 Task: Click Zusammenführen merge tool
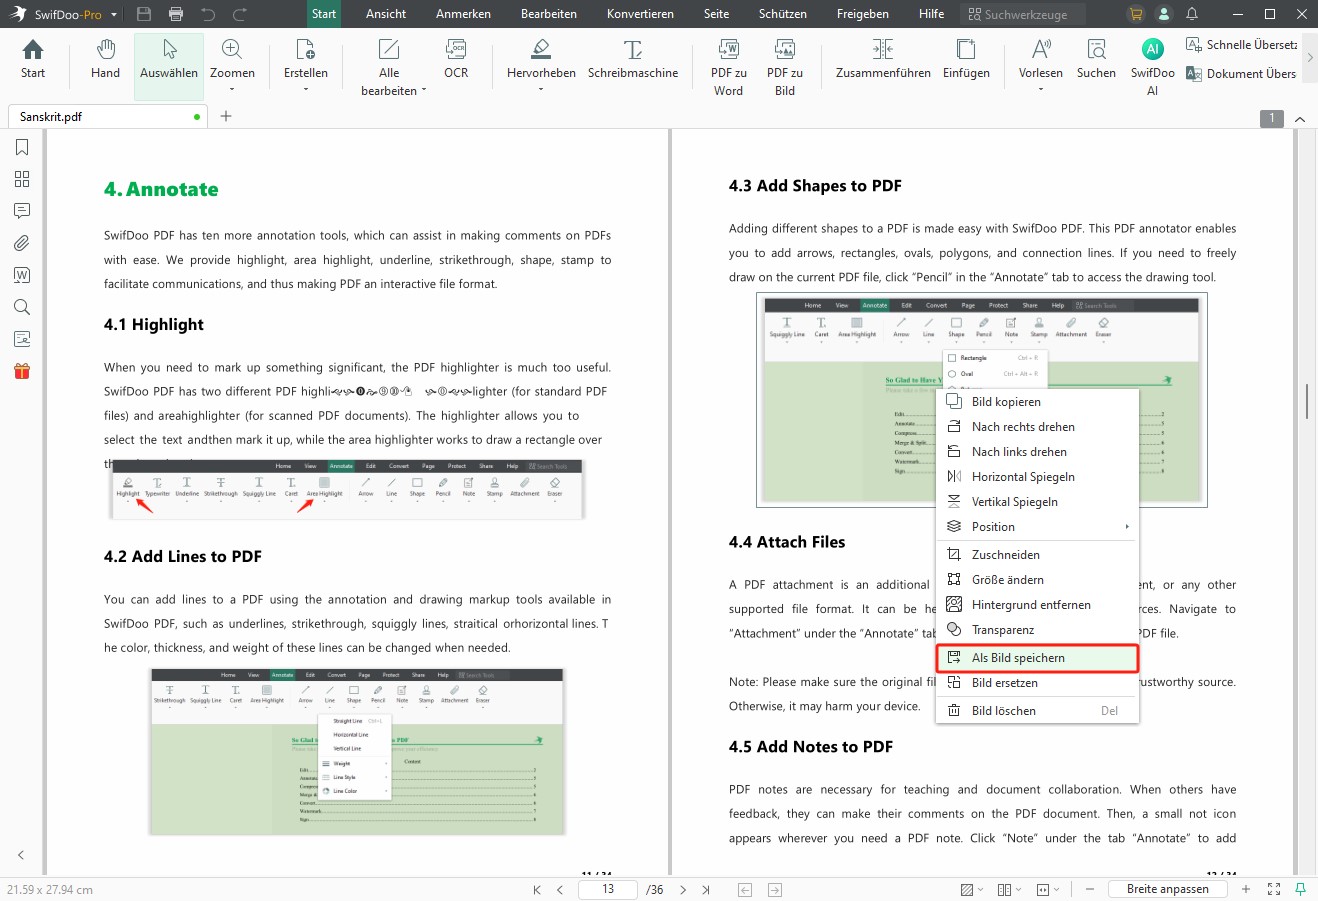tap(883, 60)
